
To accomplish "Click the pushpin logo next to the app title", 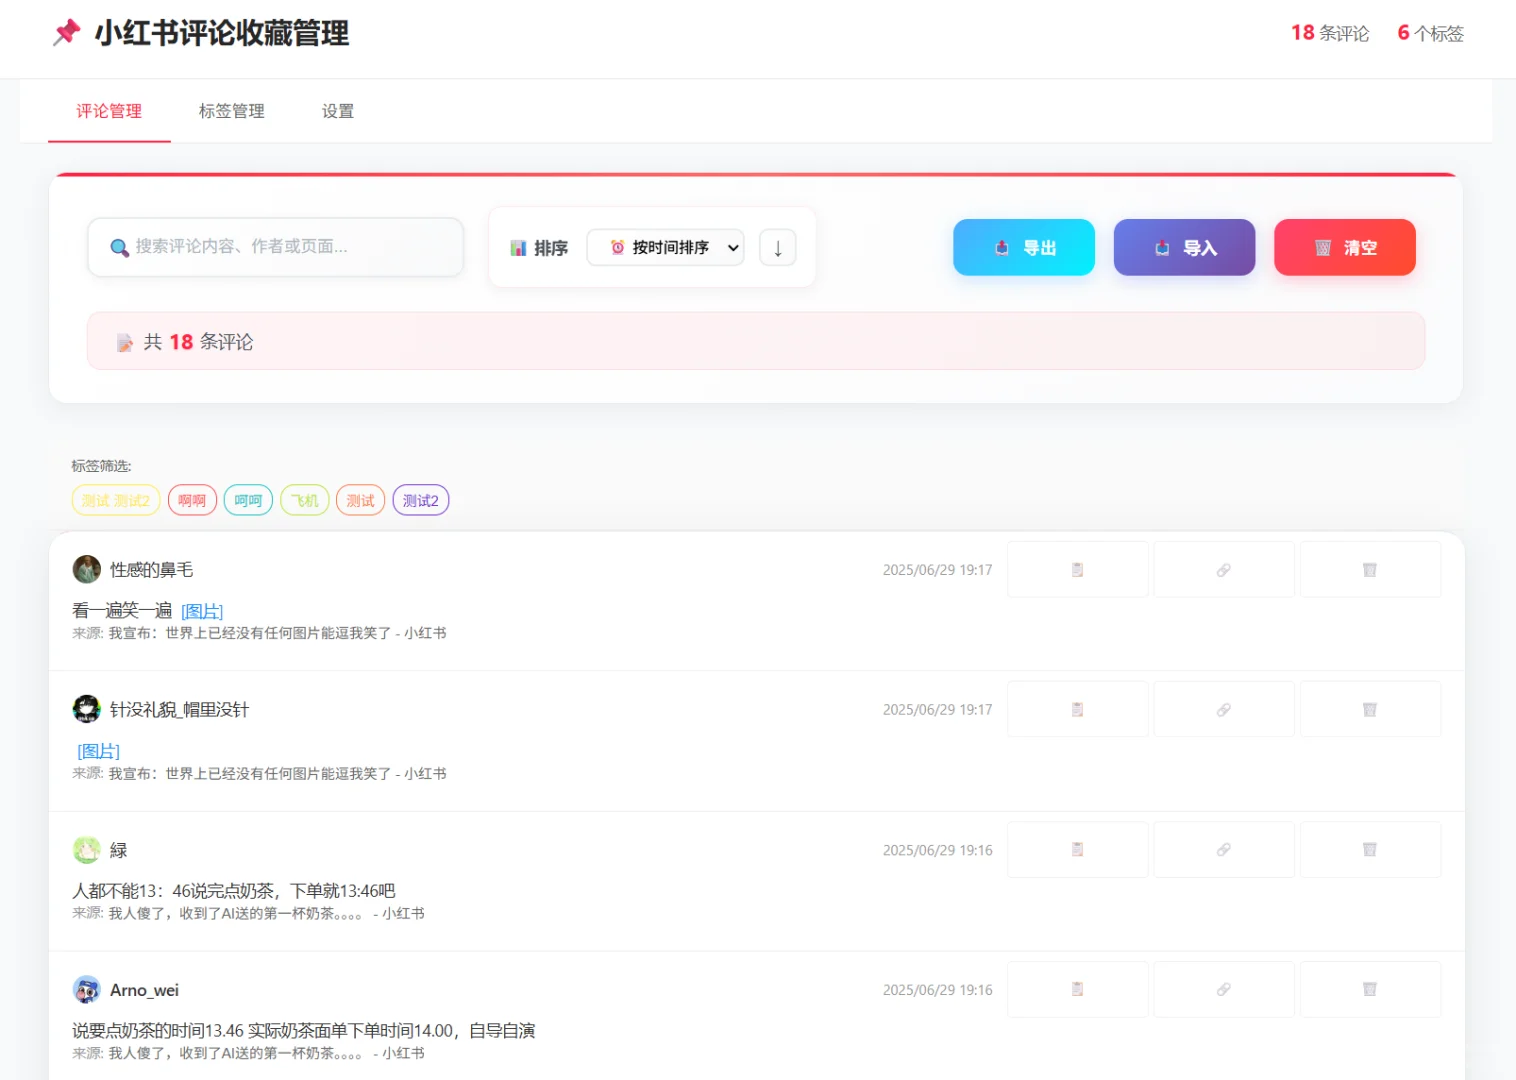I will coord(66,32).
